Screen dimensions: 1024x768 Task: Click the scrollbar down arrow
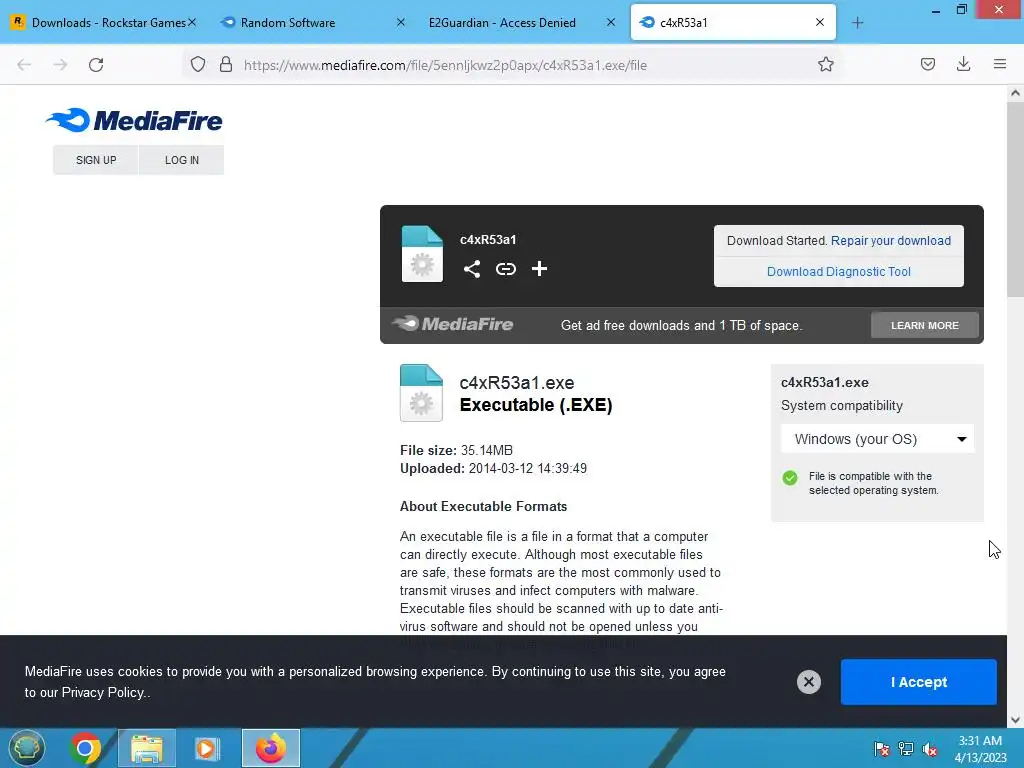1015,720
